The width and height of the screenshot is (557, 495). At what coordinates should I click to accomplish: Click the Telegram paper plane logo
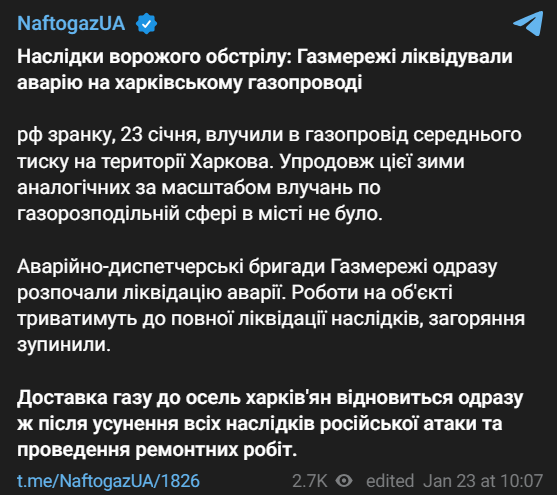coord(529,23)
